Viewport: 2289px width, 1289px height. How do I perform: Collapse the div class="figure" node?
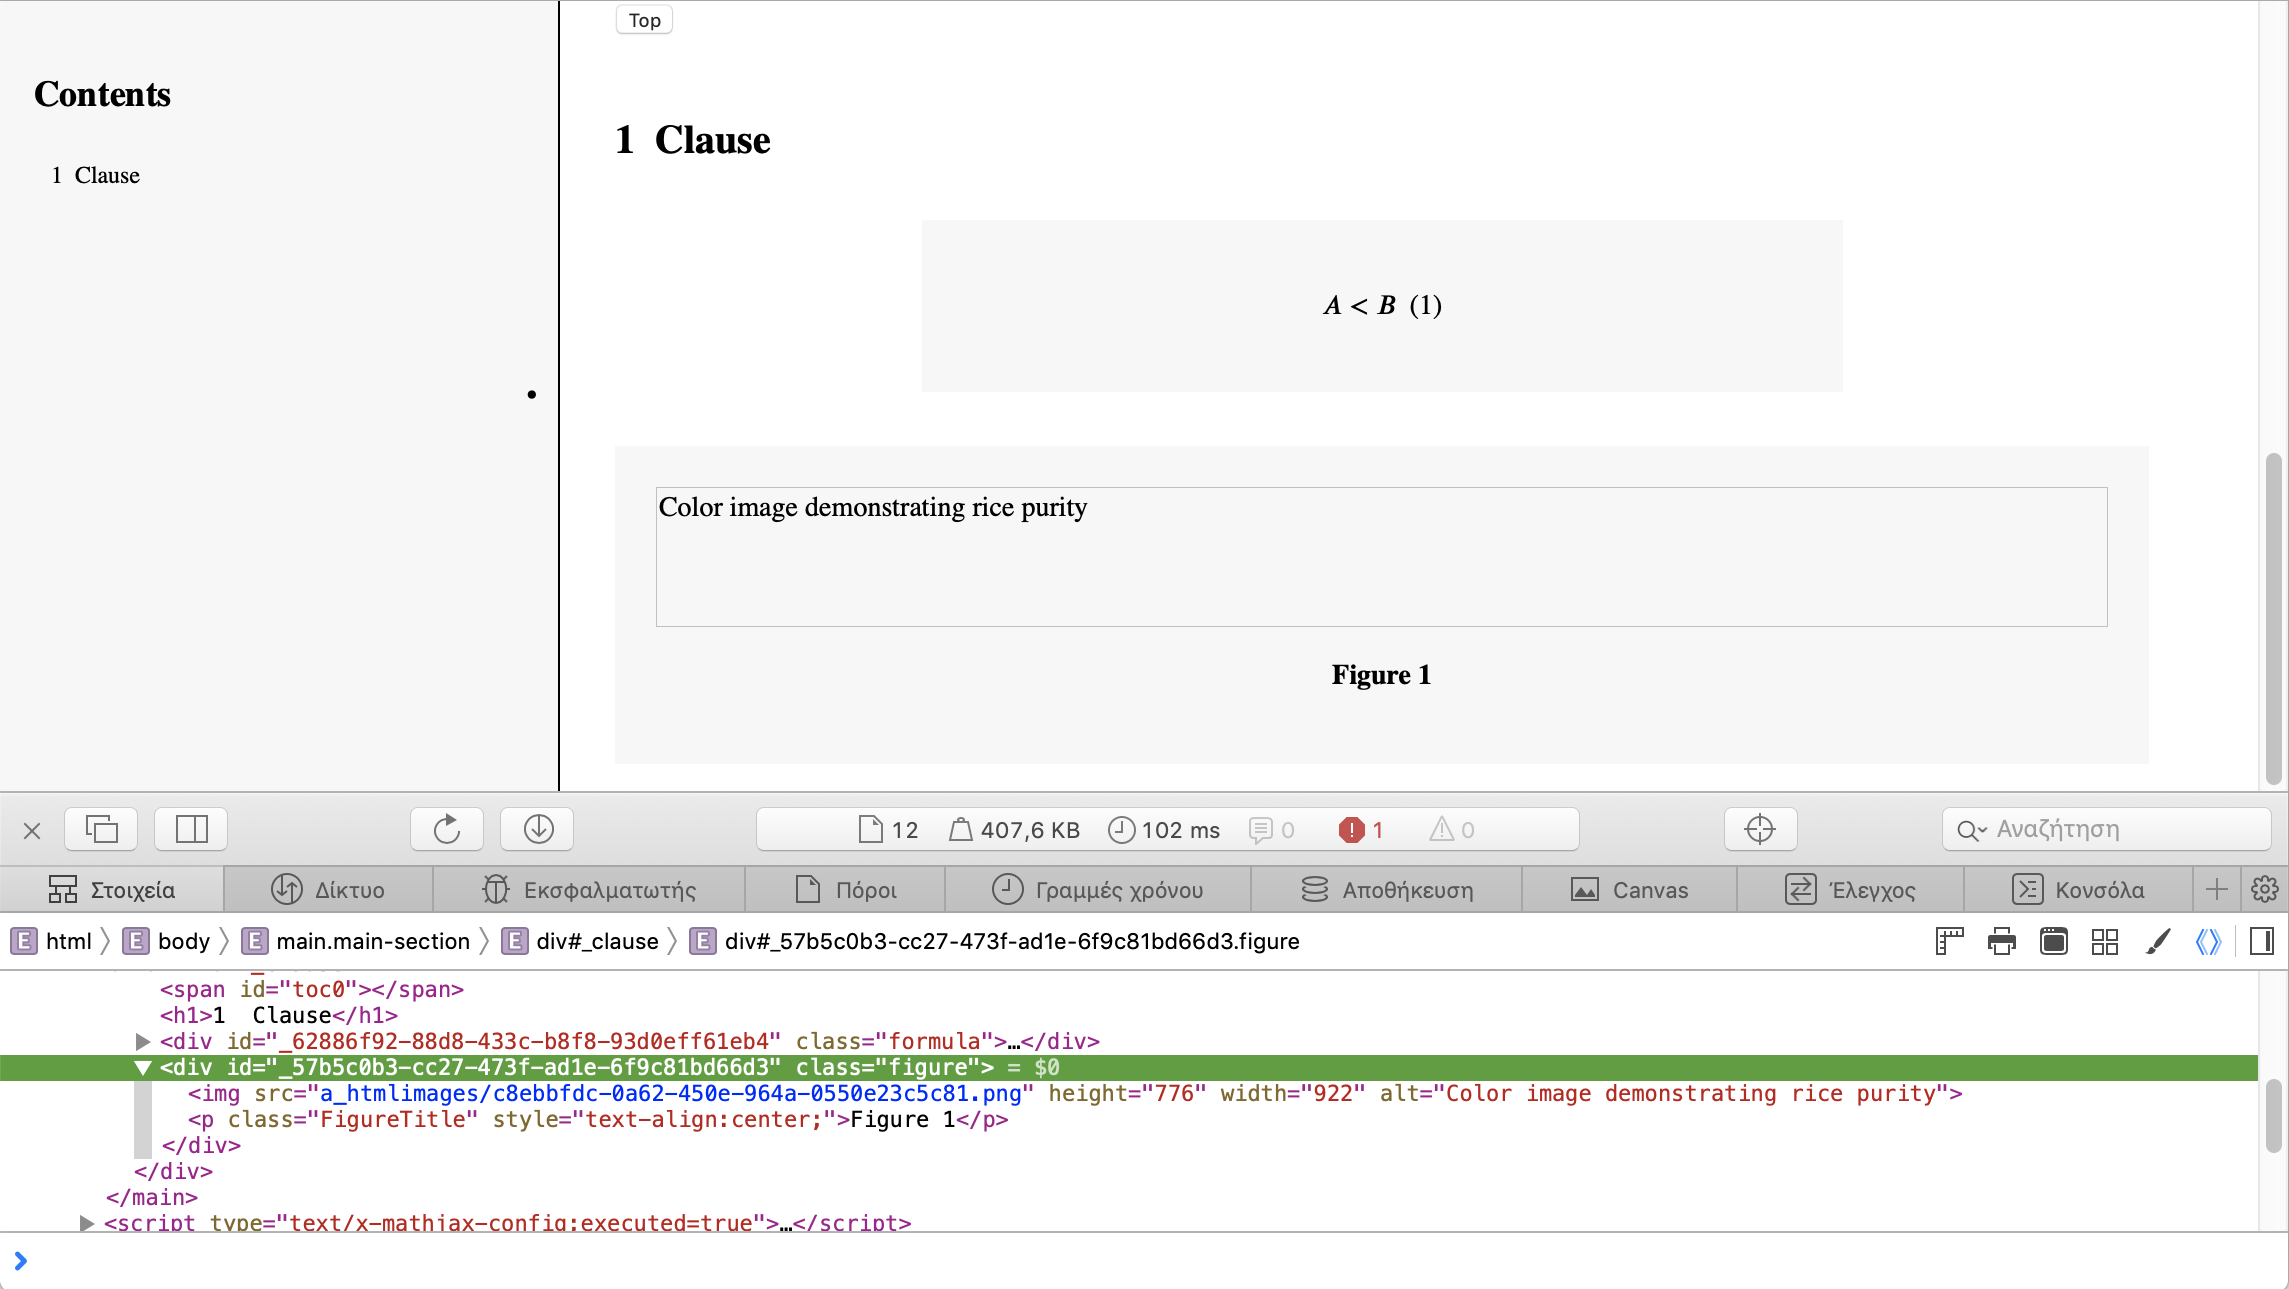point(143,1068)
